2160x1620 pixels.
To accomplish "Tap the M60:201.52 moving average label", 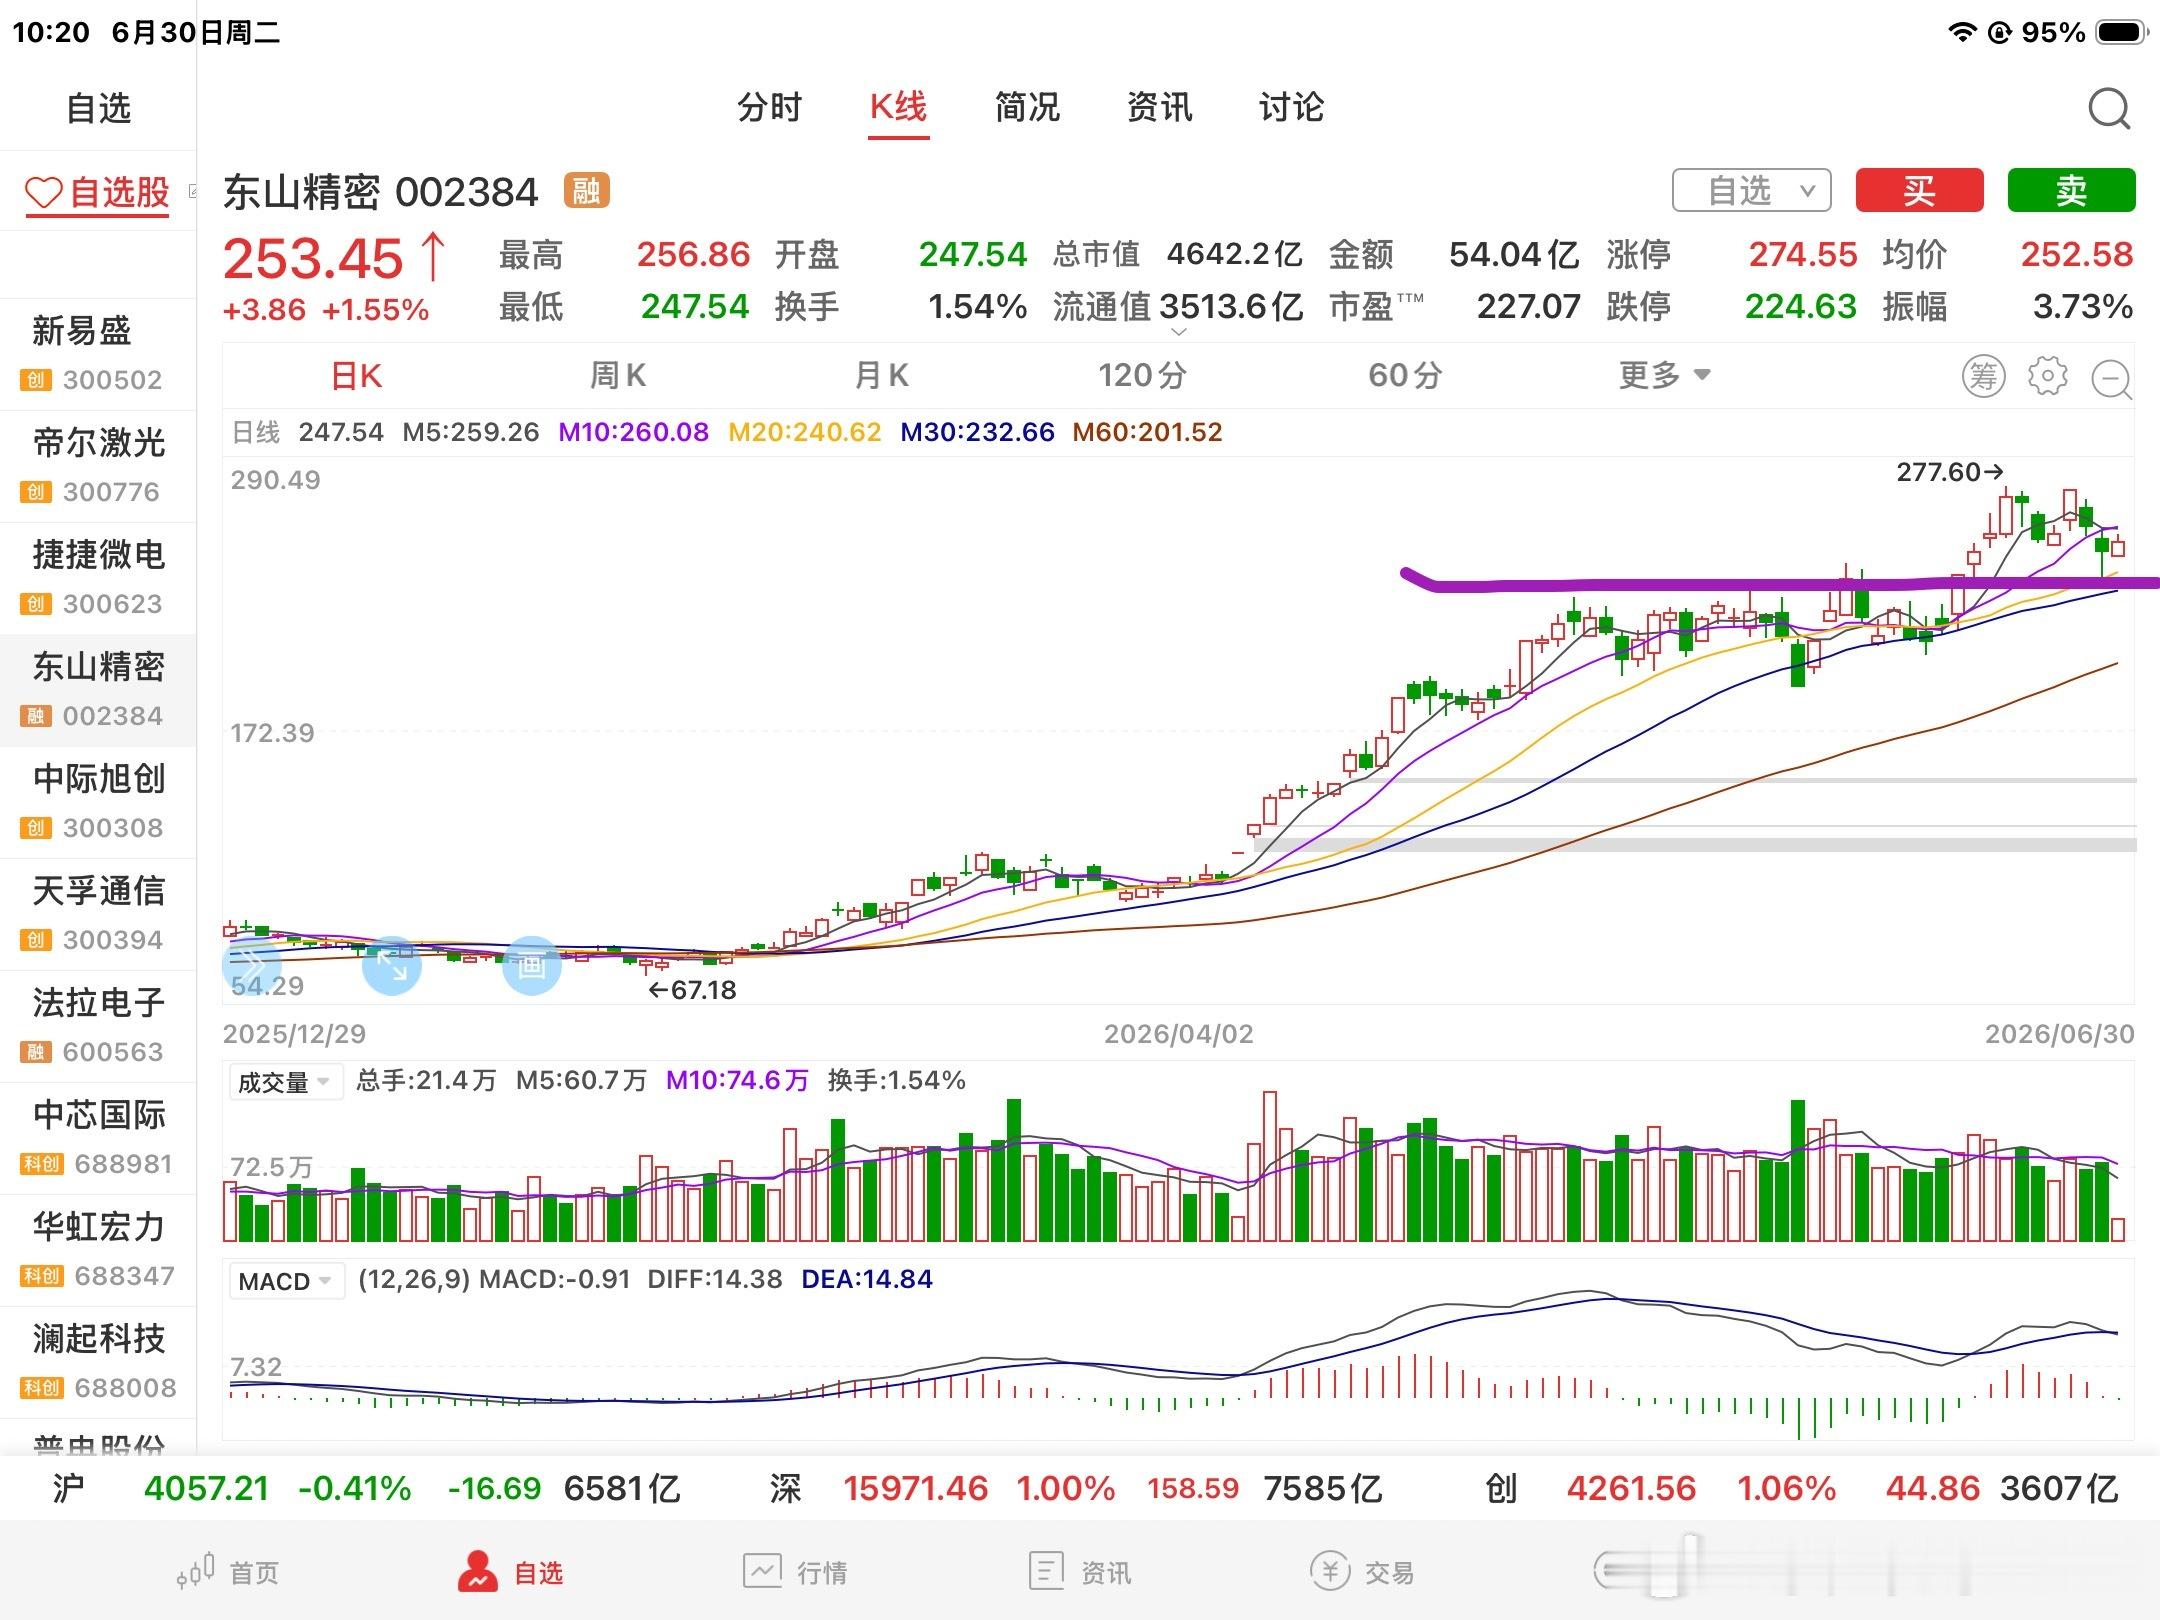I will tap(1147, 432).
